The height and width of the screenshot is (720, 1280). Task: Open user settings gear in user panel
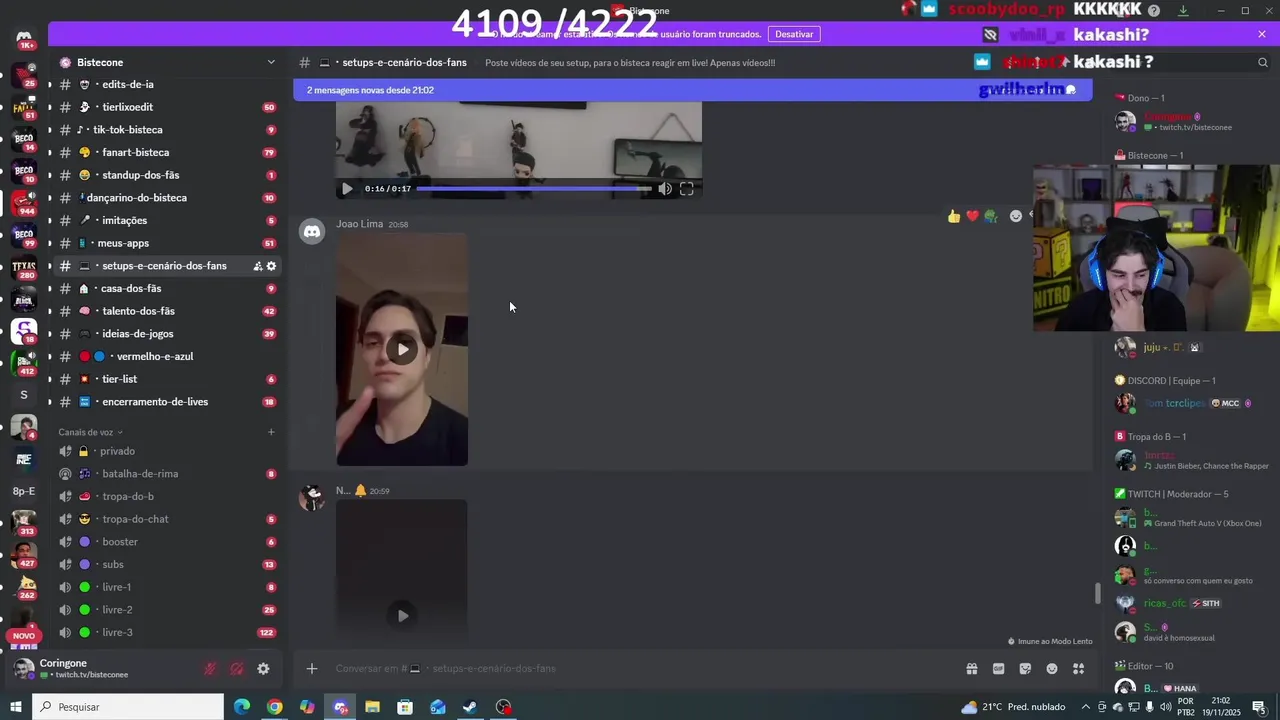pos(263,669)
